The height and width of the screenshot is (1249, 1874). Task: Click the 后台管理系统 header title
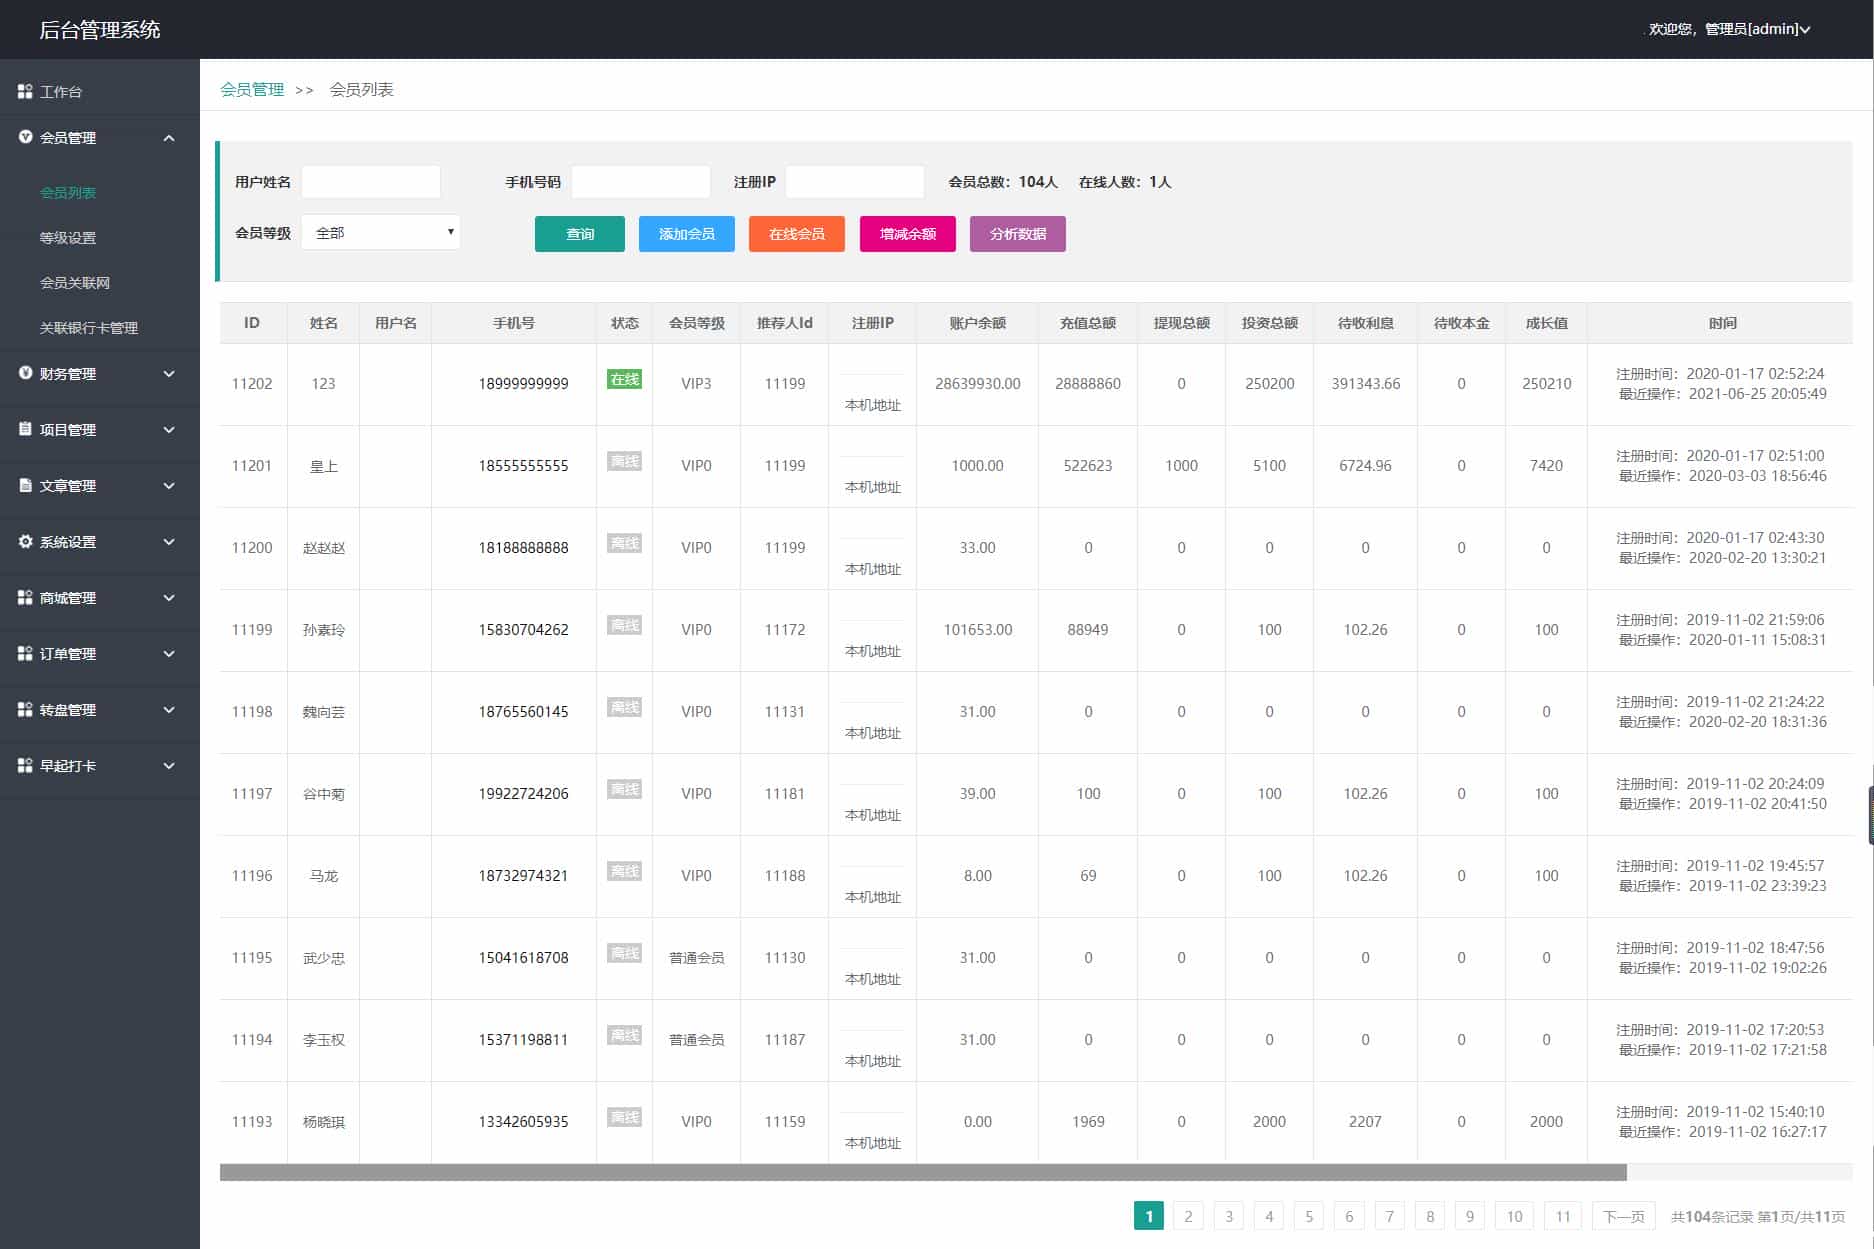[100, 30]
